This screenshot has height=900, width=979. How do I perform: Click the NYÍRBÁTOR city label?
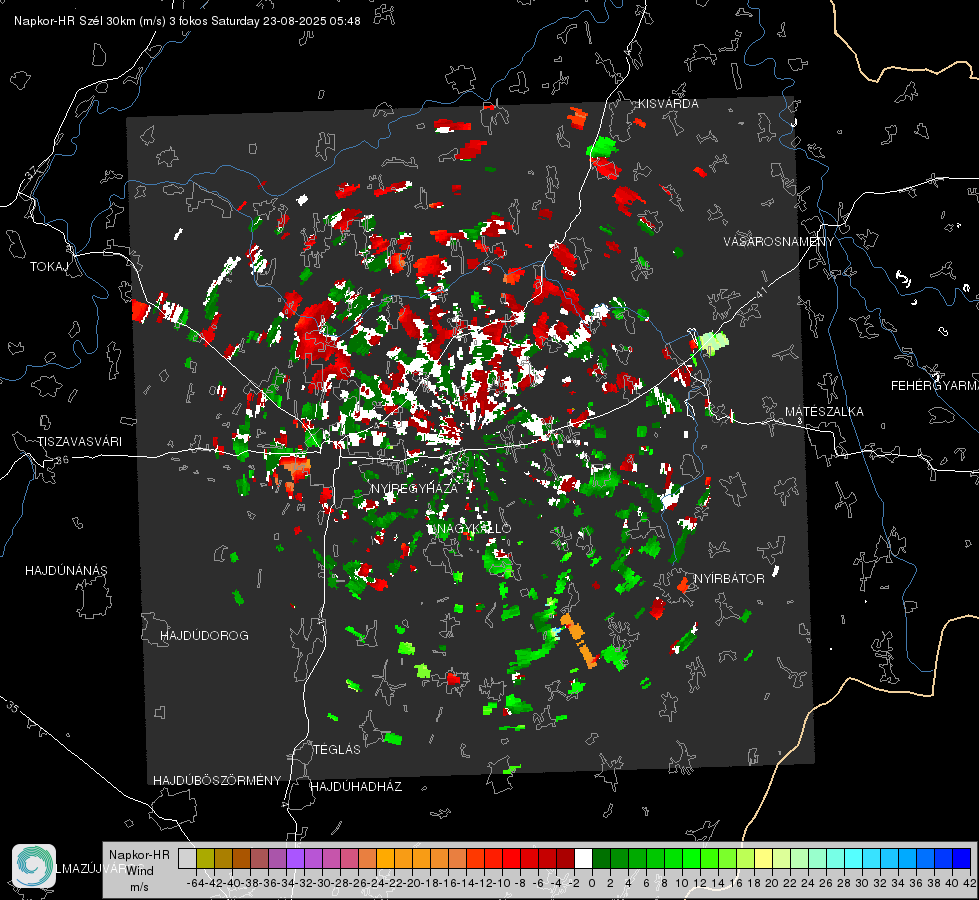tap(729, 578)
